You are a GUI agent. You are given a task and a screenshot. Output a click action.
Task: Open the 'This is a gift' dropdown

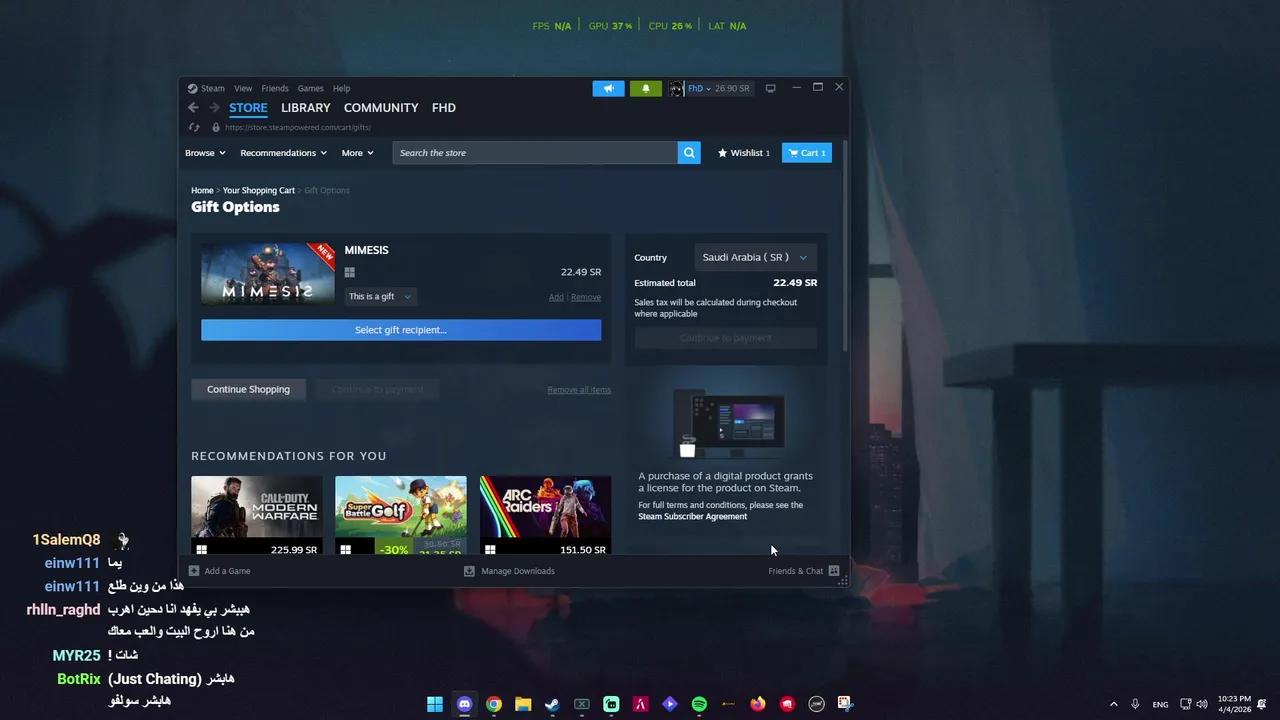tap(379, 296)
